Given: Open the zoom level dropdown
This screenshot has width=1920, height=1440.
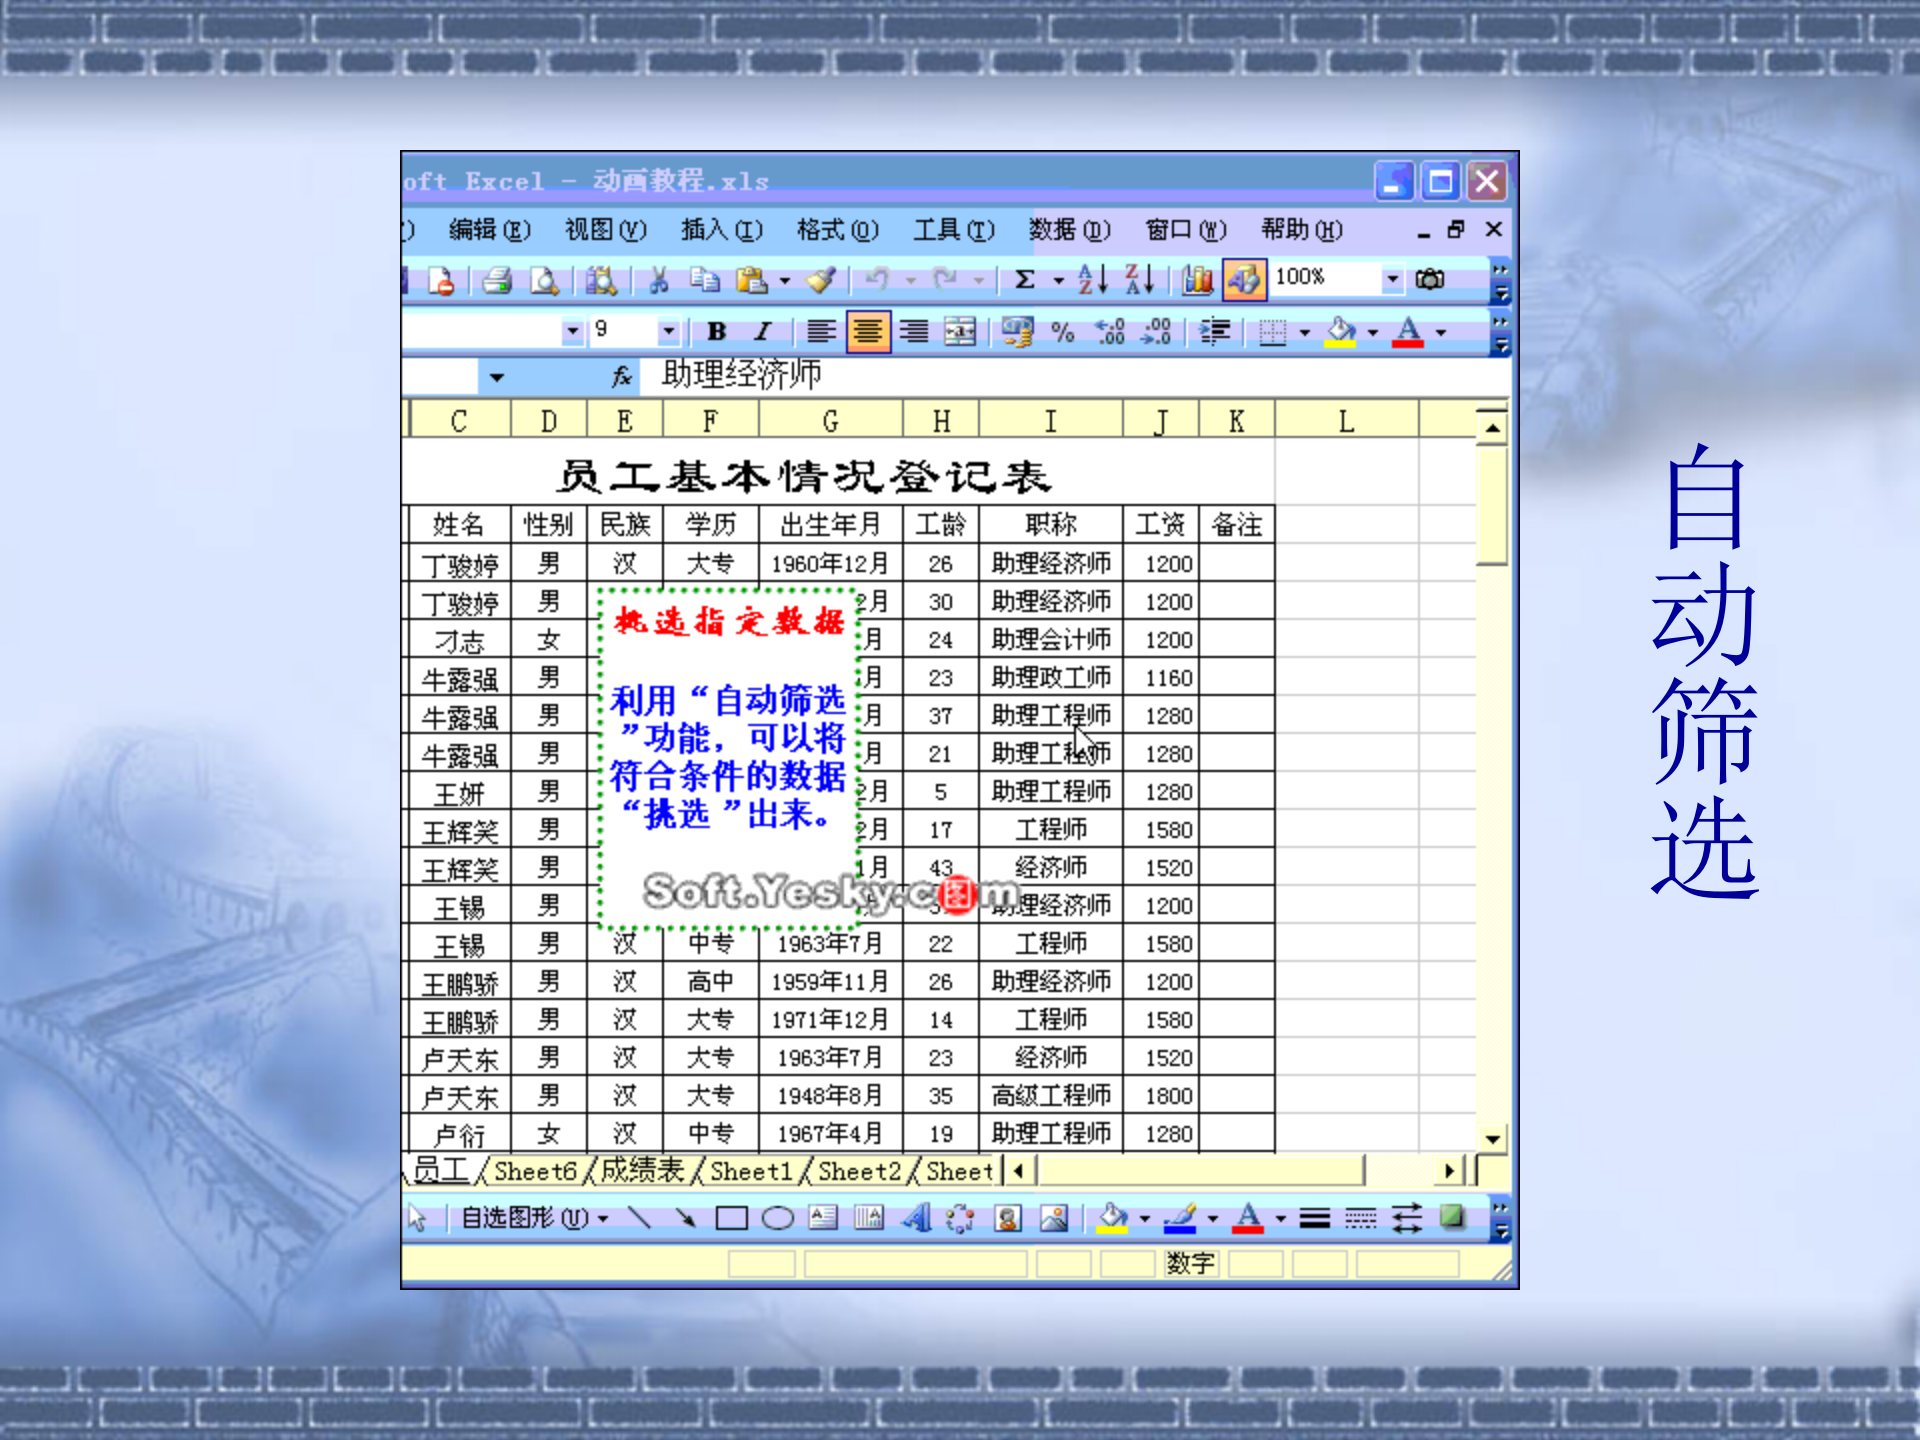Looking at the screenshot, I should click(1391, 281).
